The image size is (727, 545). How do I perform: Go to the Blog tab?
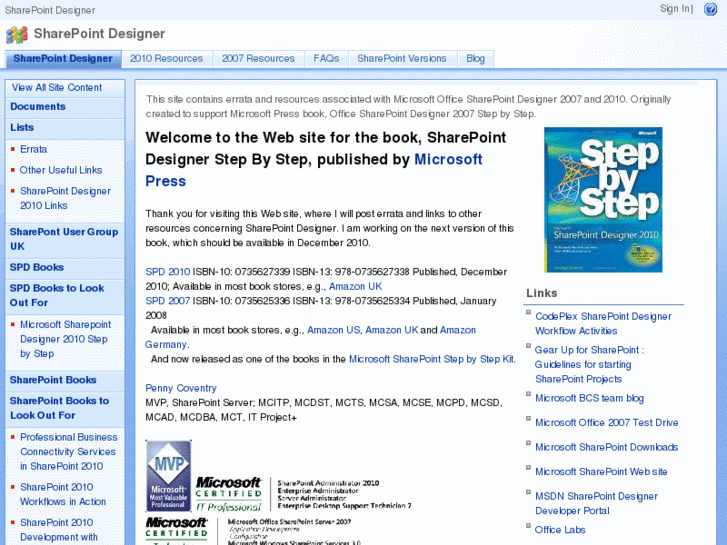point(476,59)
